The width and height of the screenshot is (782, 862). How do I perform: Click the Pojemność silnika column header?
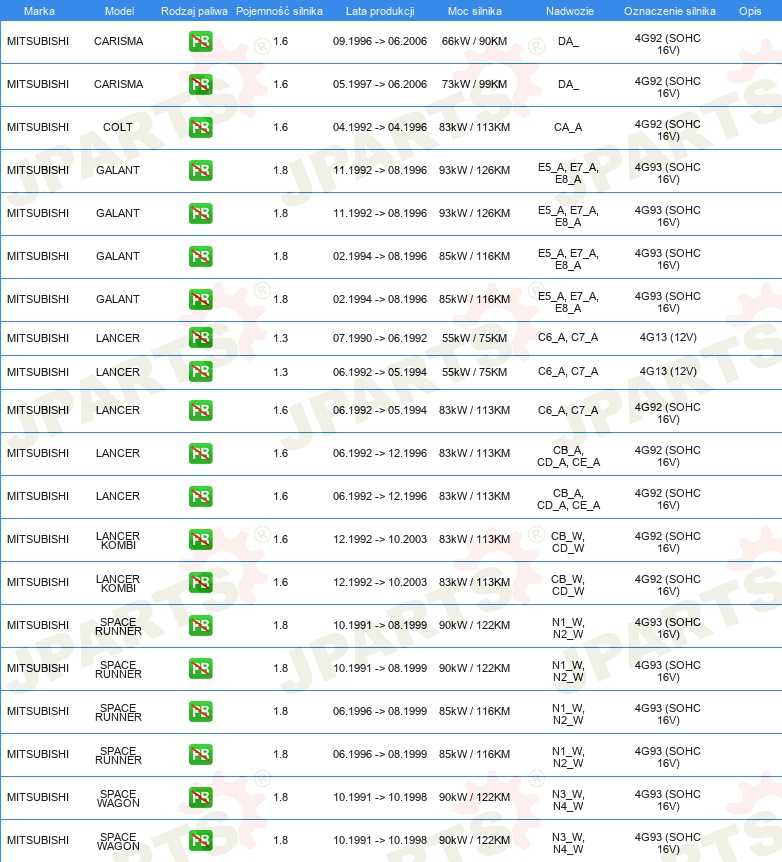(x=279, y=11)
